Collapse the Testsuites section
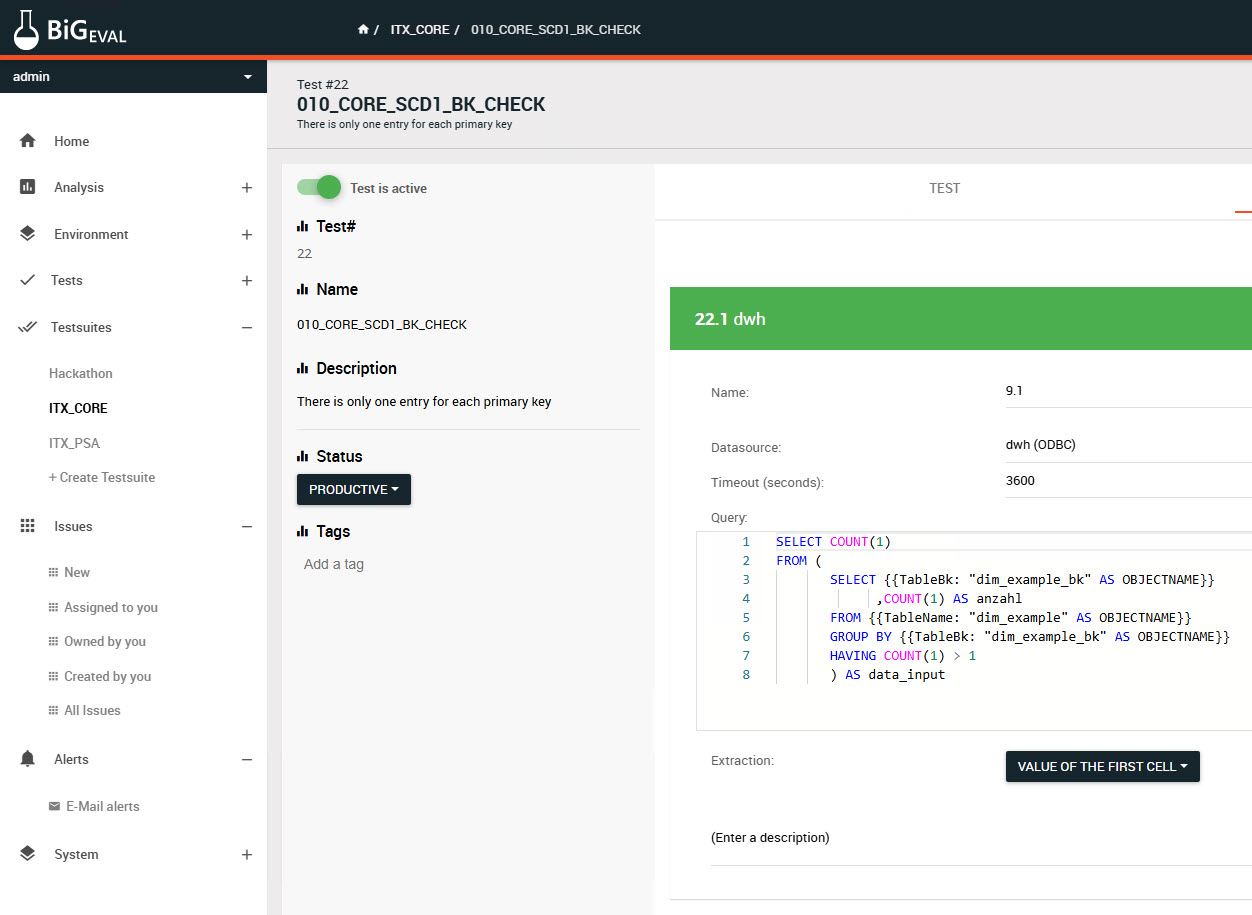 coord(247,327)
